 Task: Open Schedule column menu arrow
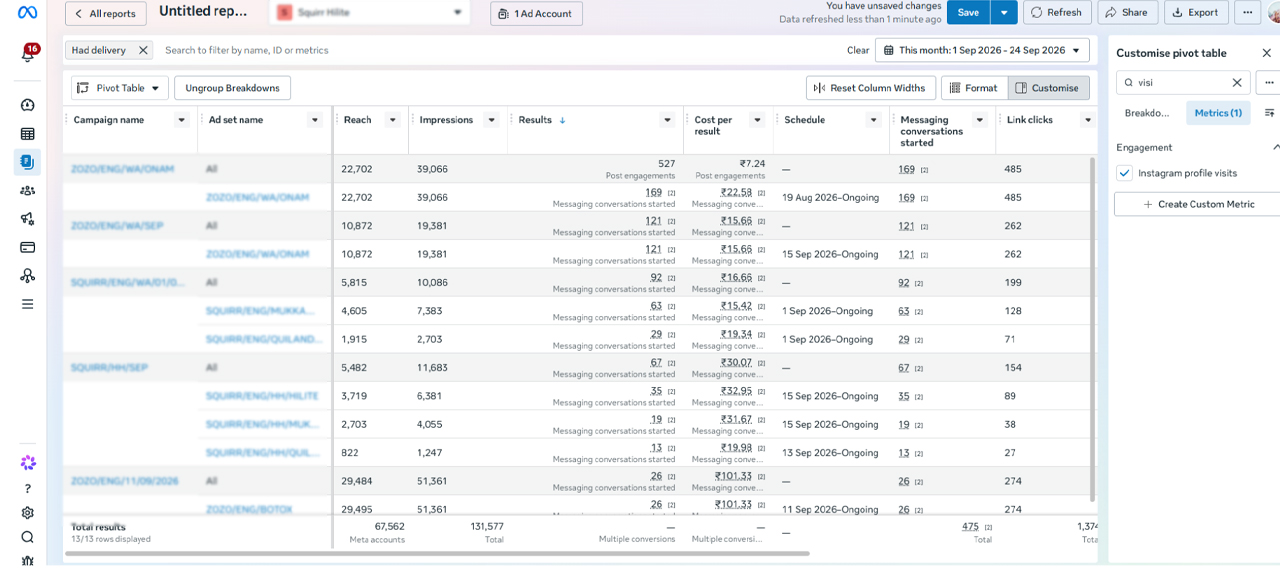click(x=874, y=120)
